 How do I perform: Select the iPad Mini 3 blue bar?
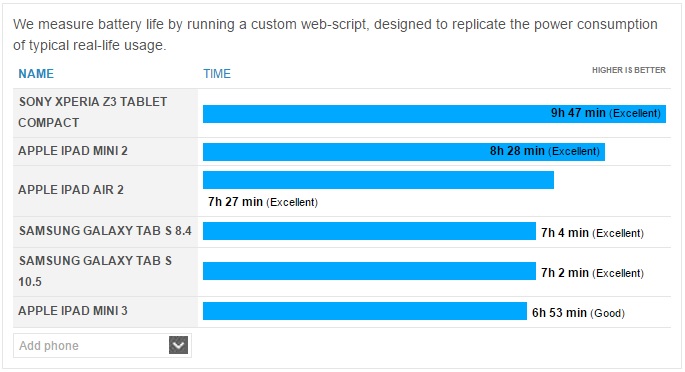pyautogui.click(x=365, y=311)
